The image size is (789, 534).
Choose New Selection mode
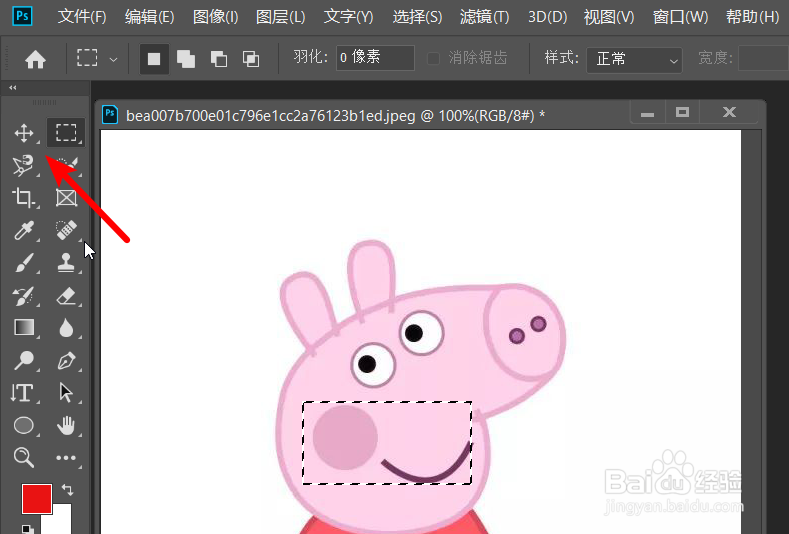tap(154, 59)
